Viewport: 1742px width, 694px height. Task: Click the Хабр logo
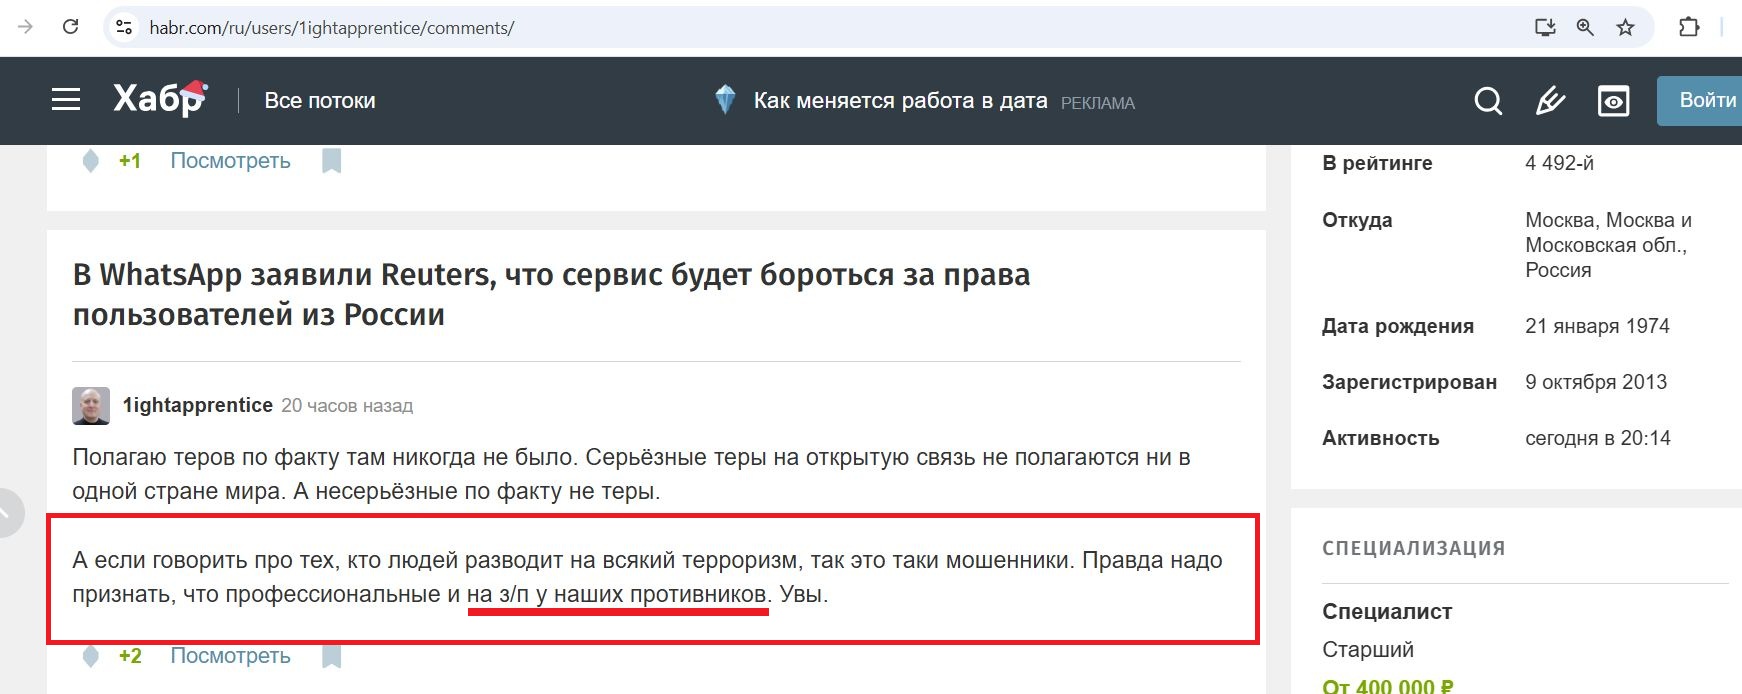160,99
